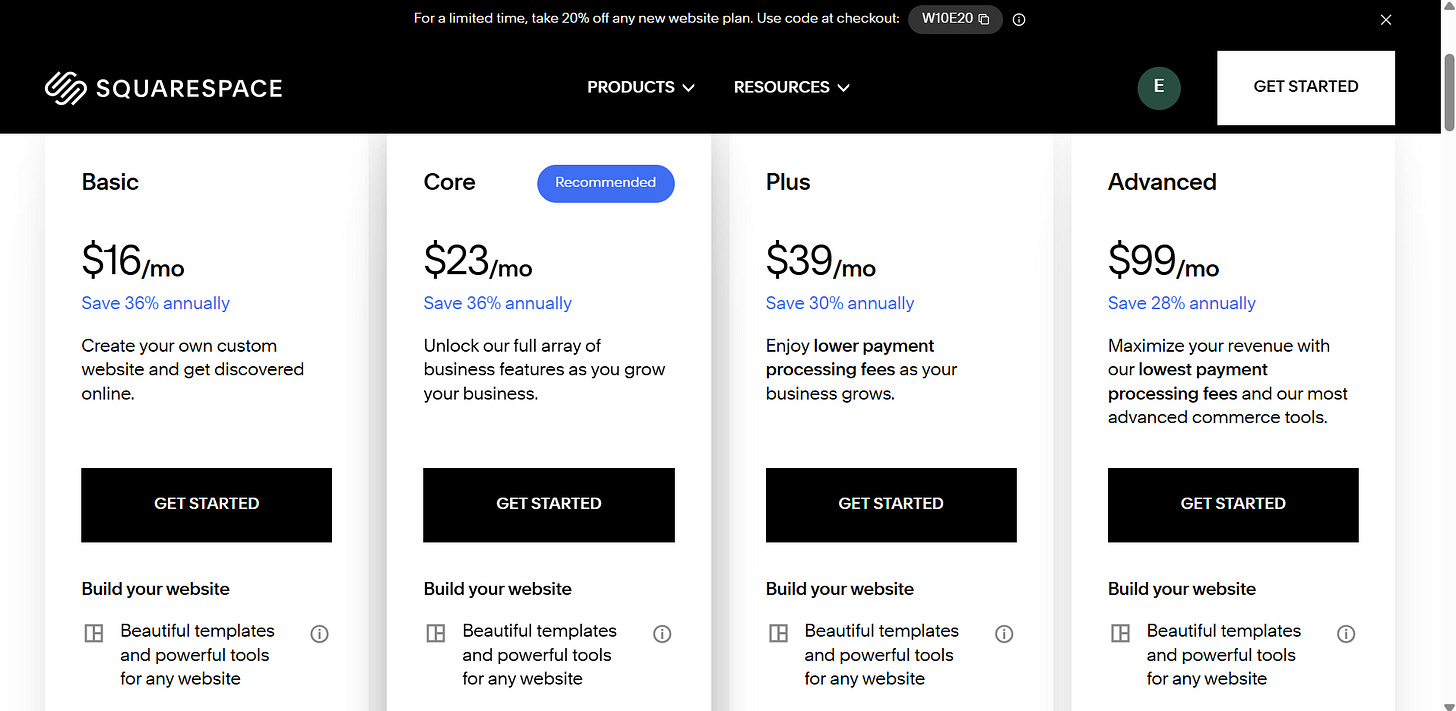
Task: Click Save 30% annually under Plus
Action: [x=840, y=303]
